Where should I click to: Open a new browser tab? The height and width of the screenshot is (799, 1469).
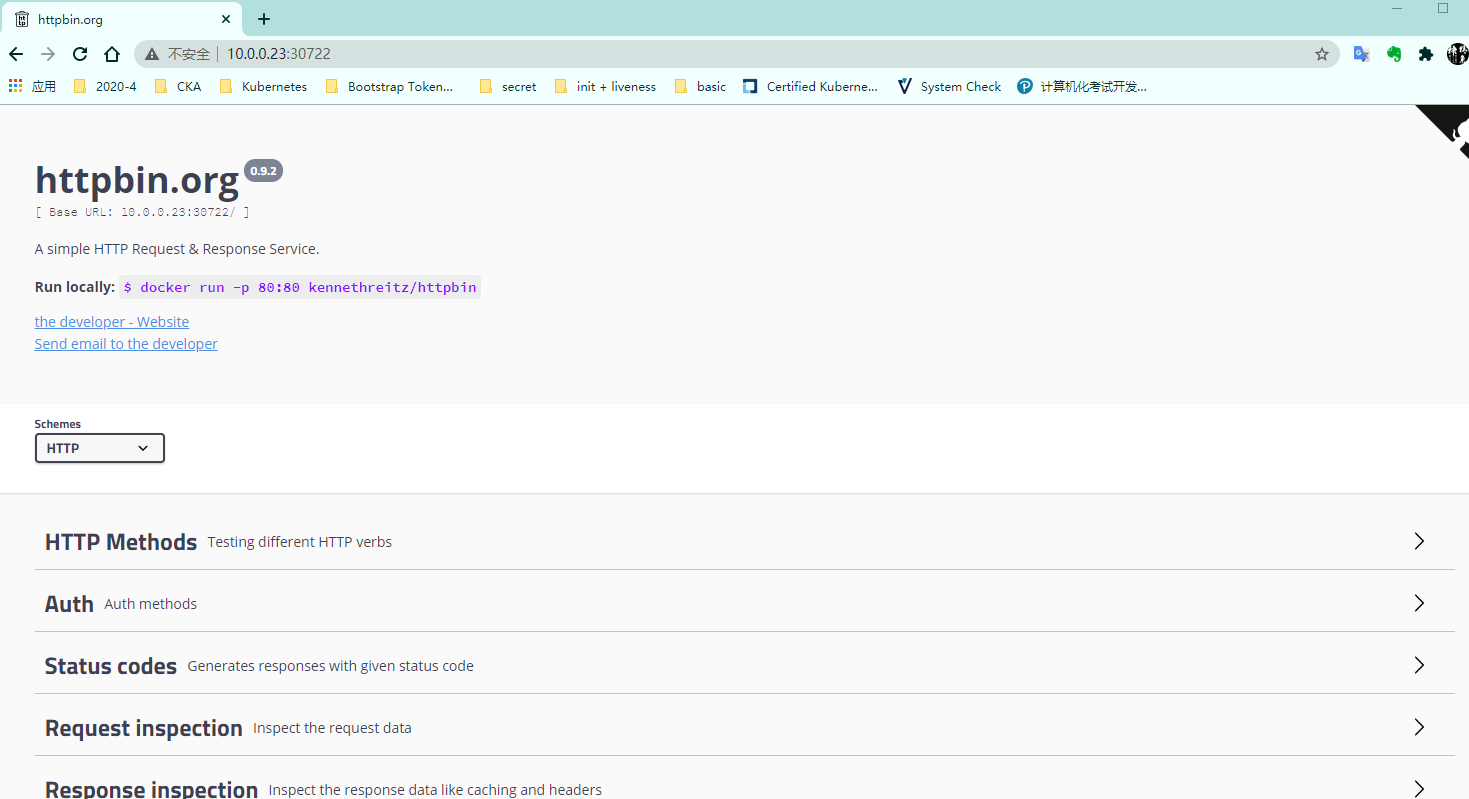(x=264, y=19)
